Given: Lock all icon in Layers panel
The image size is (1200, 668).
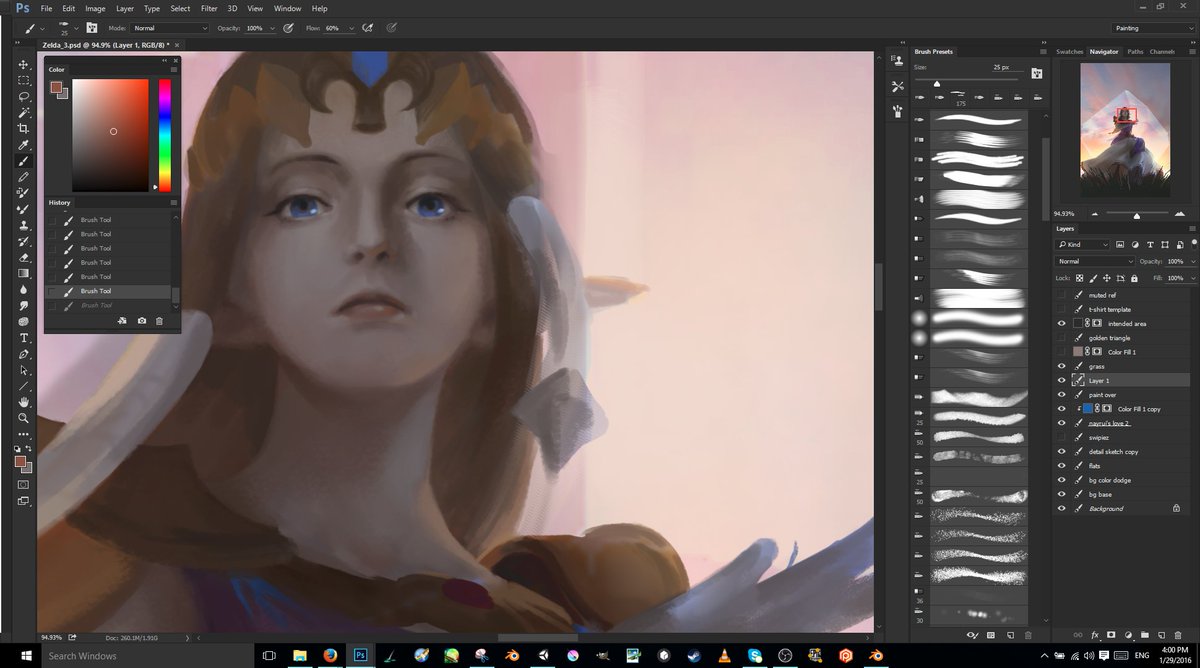Looking at the screenshot, I should click(1133, 277).
